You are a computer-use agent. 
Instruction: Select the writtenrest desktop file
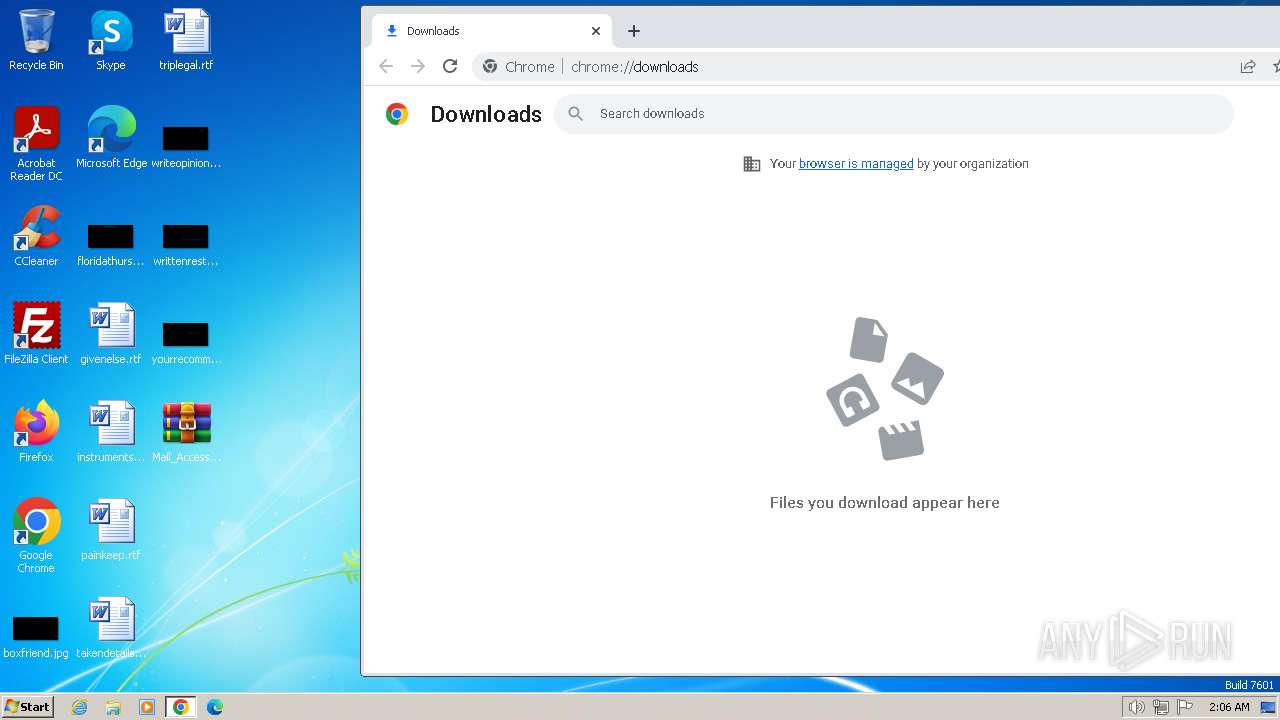(x=186, y=245)
